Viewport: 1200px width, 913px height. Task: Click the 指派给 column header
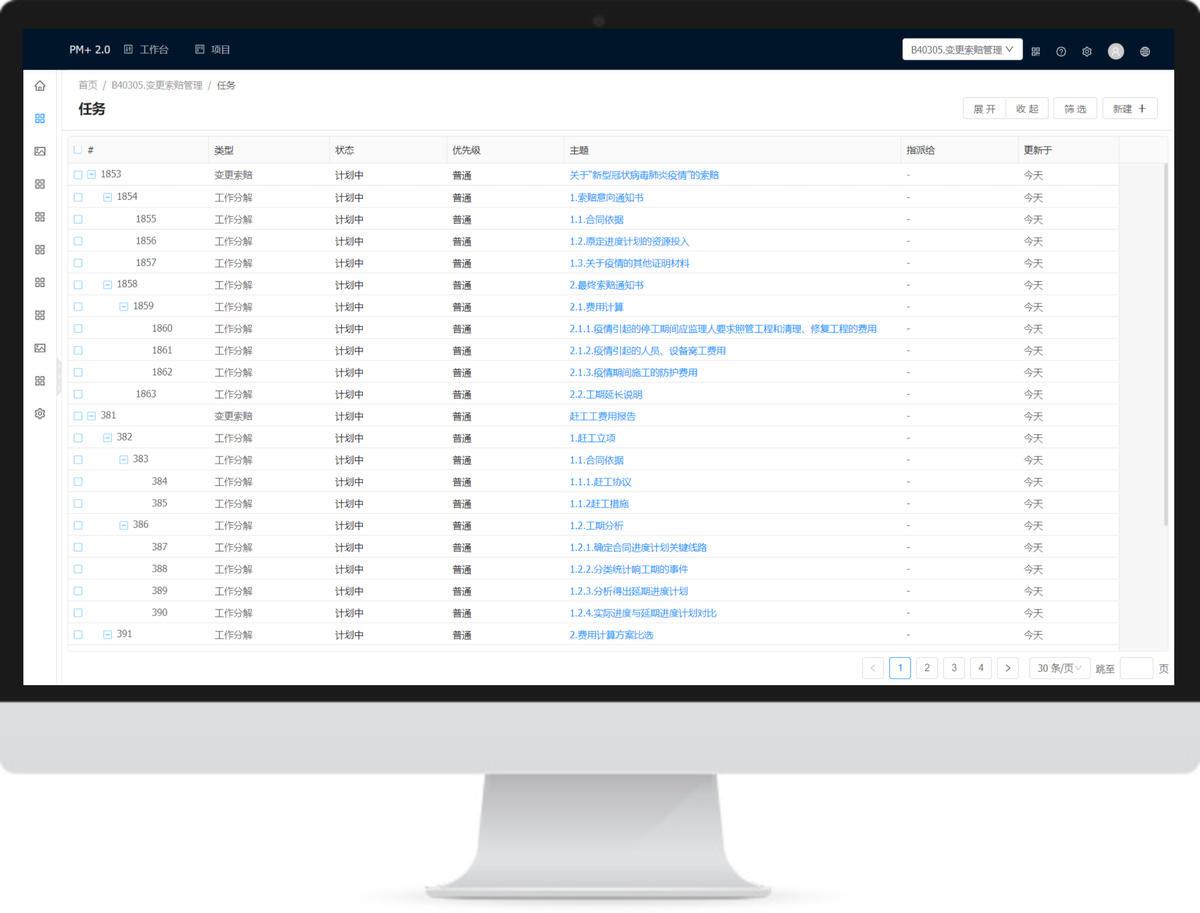(921, 150)
